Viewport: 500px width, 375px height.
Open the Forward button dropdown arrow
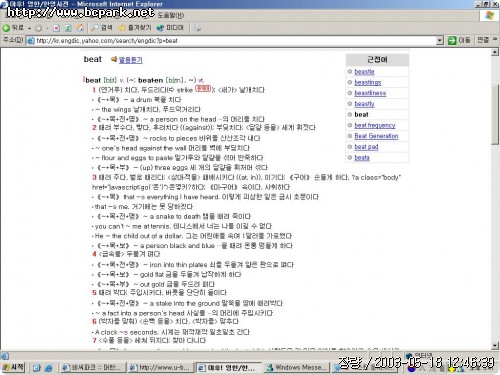(47, 28)
